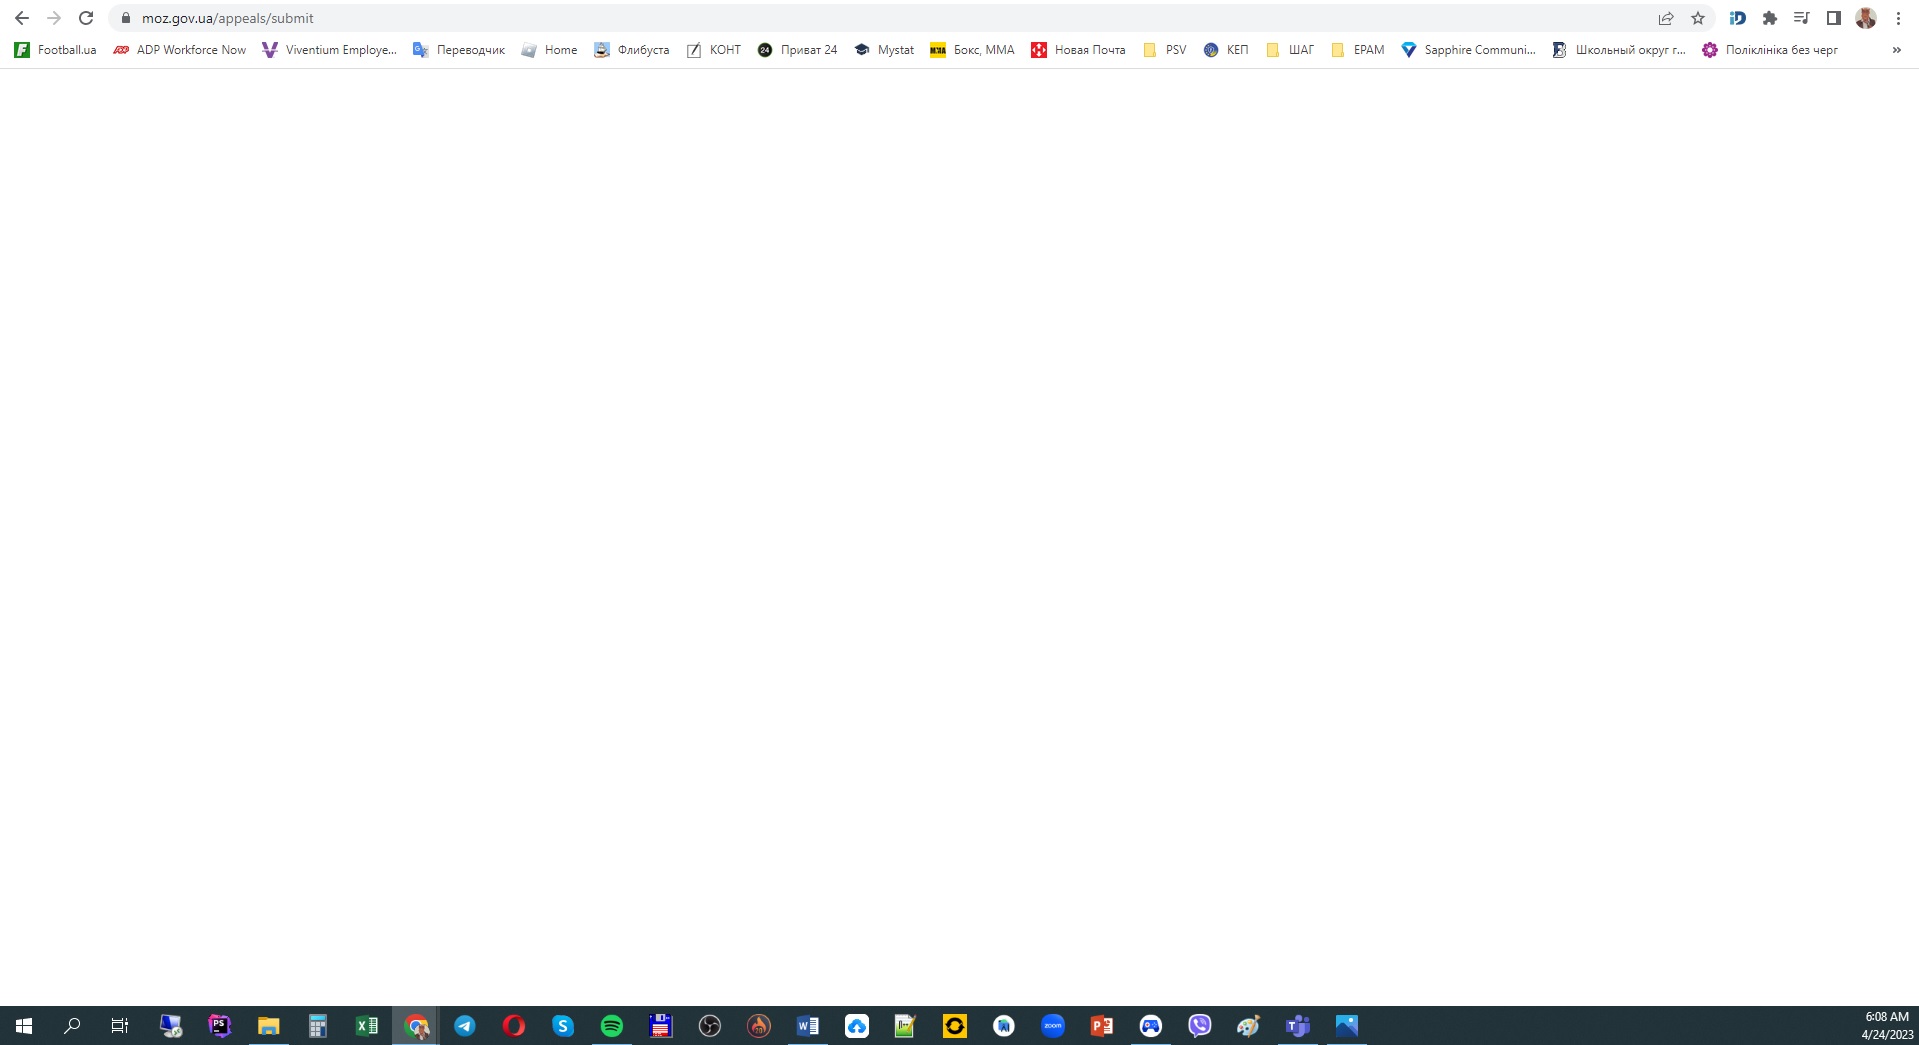Expand the hidden bookmarks overflow chevron
1919x1045 pixels.
(x=1896, y=50)
